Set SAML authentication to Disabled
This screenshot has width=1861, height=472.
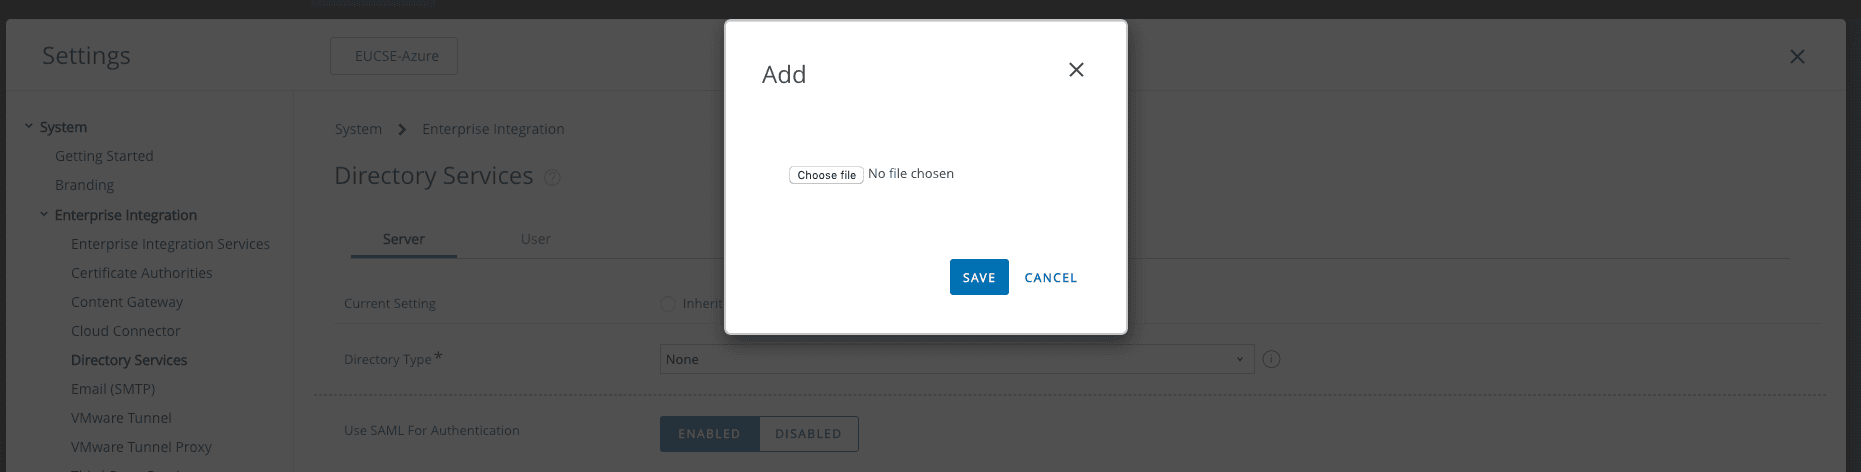808,434
